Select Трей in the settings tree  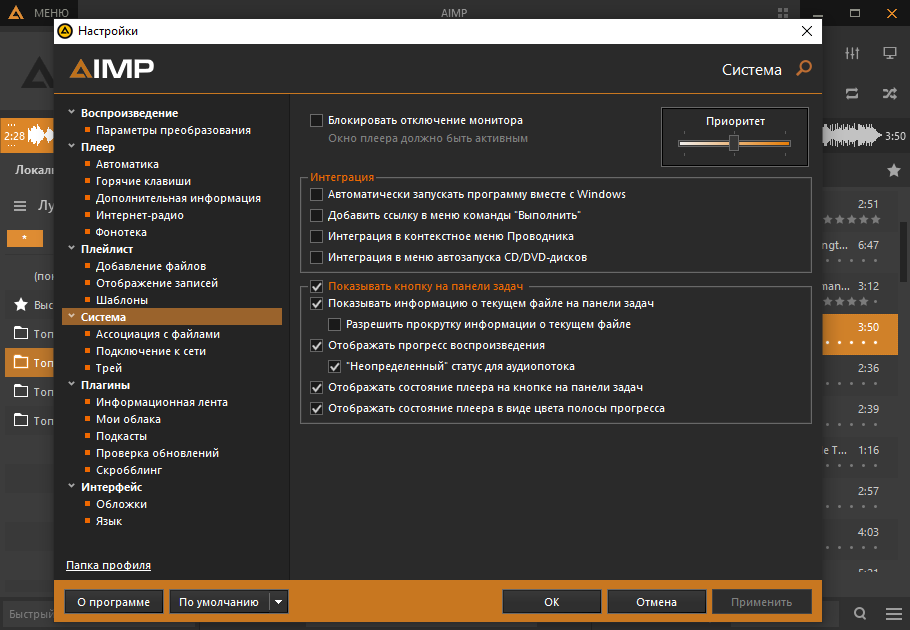(109, 368)
